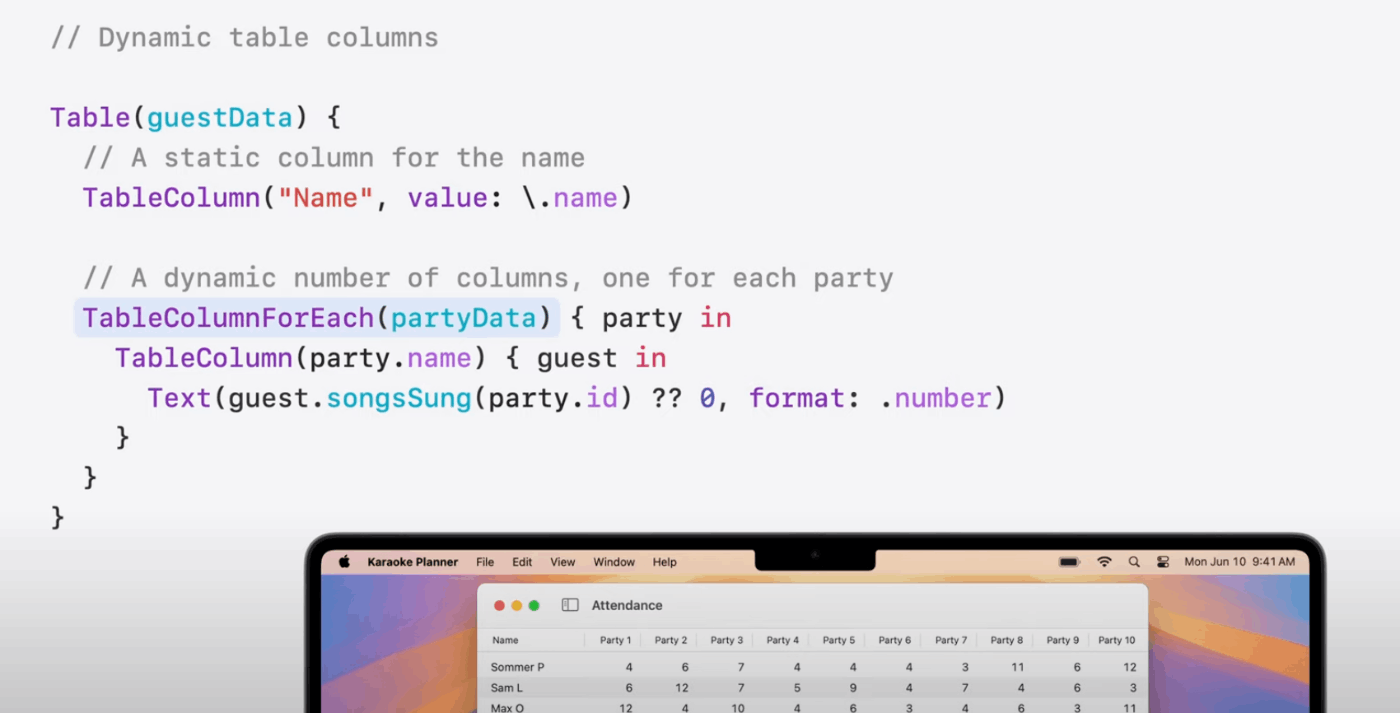Viewport: 1400px width, 713px height.
Task: Click Sam L's Party 5 value 9
Action: [853, 688]
